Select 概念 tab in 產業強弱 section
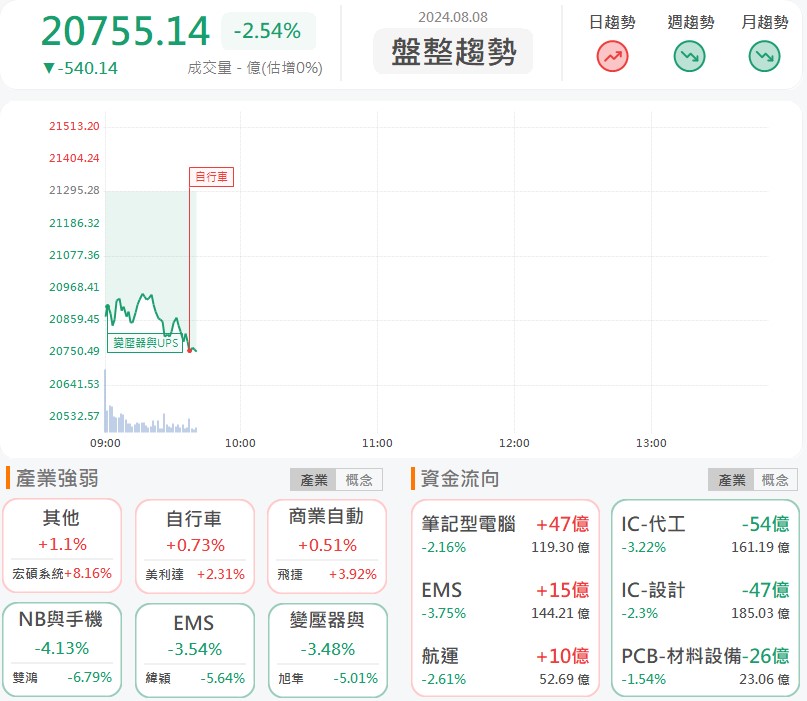 [359, 480]
